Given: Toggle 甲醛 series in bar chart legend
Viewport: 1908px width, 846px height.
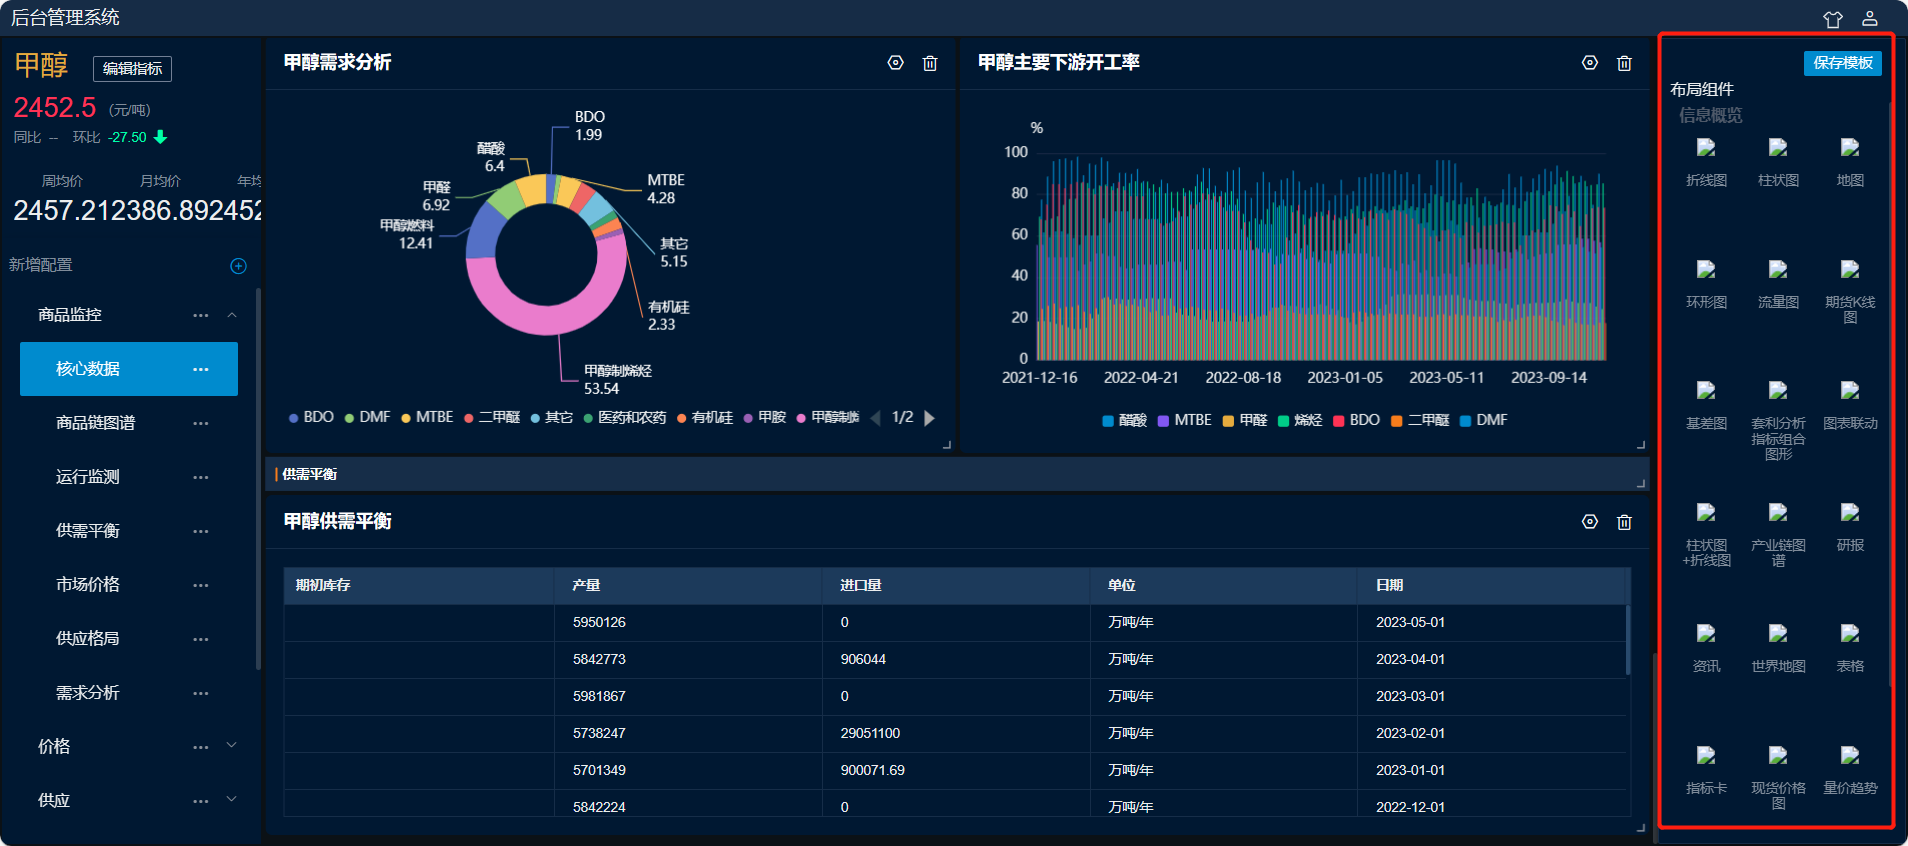Looking at the screenshot, I should [1245, 420].
